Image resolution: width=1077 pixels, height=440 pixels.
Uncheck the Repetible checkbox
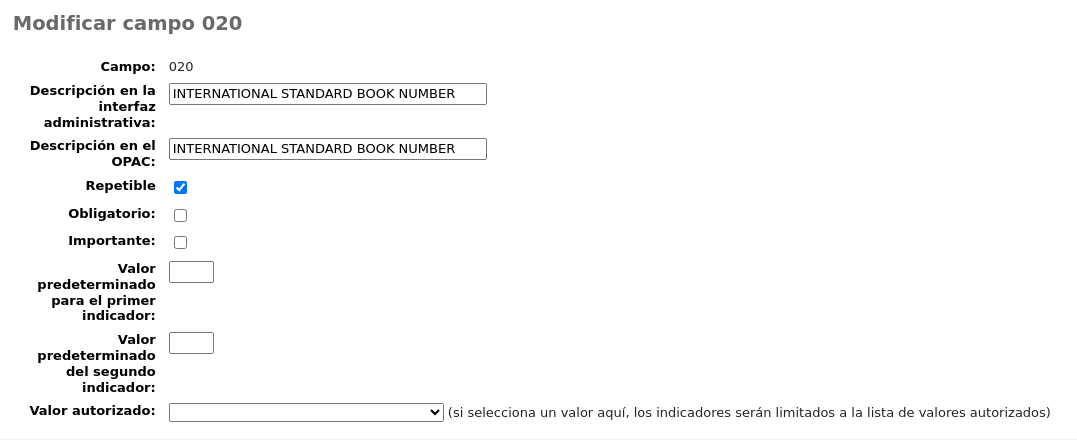pos(181,187)
